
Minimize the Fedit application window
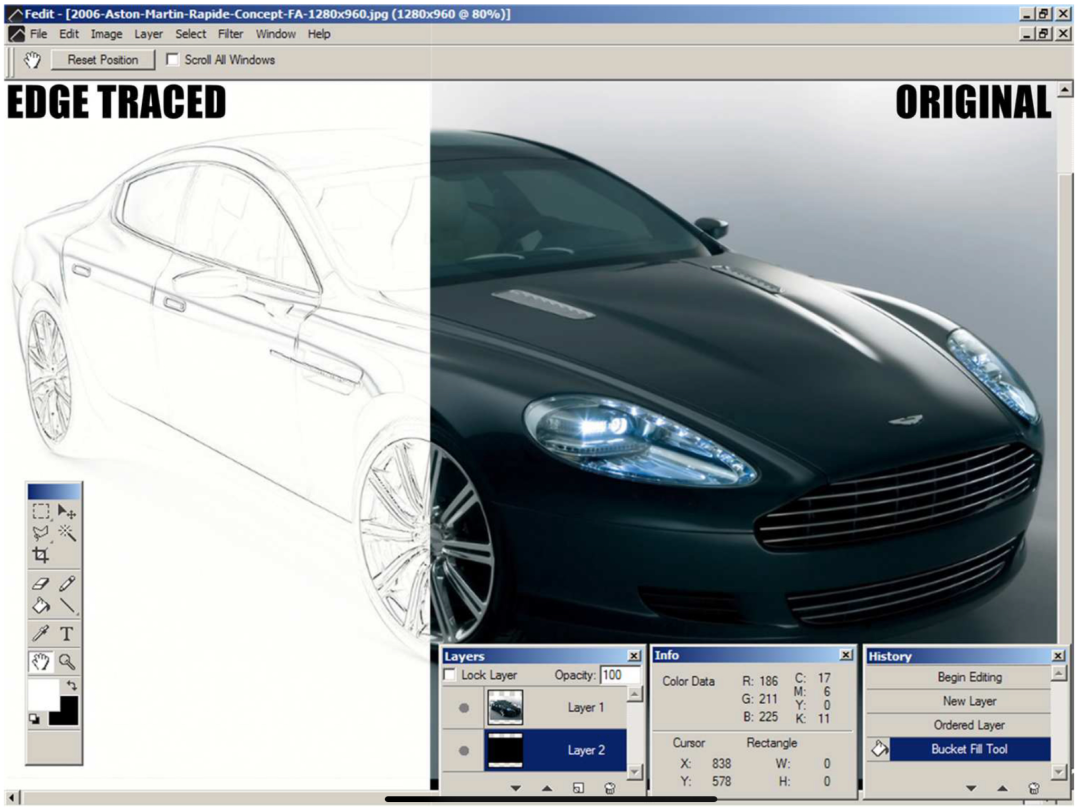1028,14
